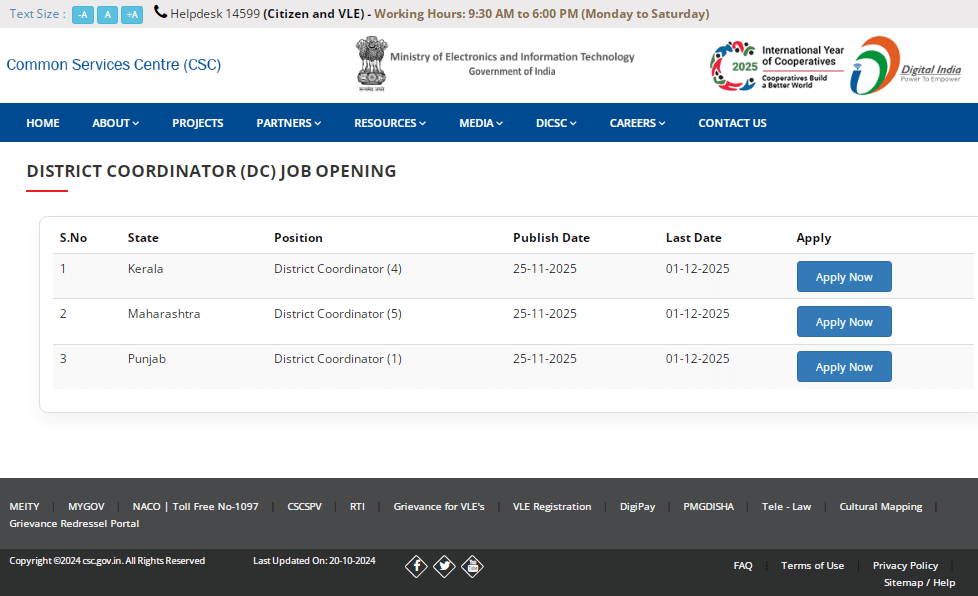The width and height of the screenshot is (978, 596).
Task: Expand the CAREERS dropdown
Action: pos(636,122)
